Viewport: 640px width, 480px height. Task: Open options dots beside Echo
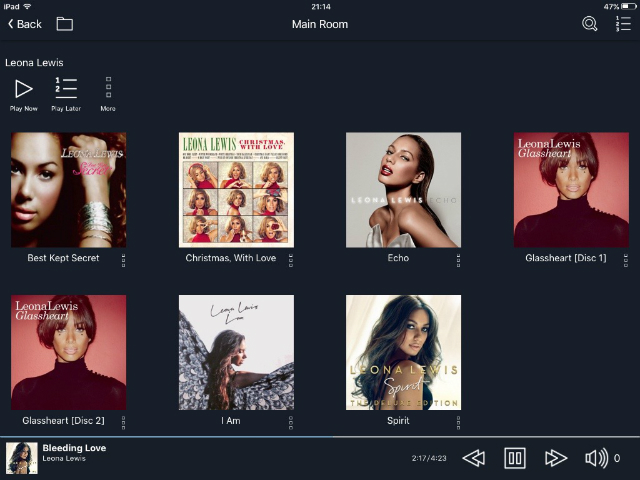(458, 260)
